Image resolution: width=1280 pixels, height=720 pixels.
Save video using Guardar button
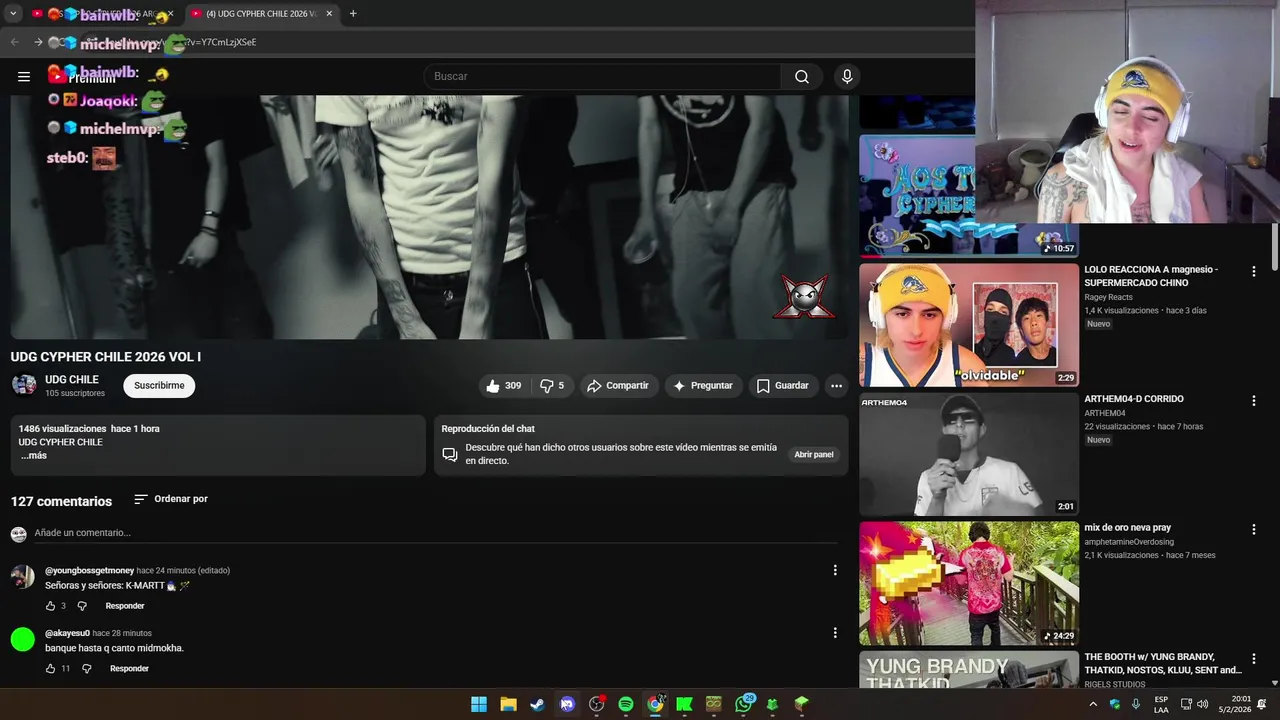pos(783,386)
